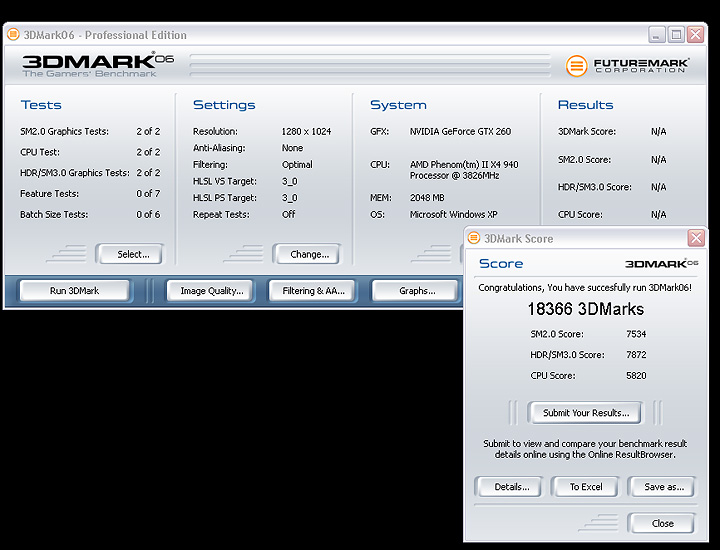Open test selection with Select... button
Image resolution: width=720 pixels, height=550 pixels.
coord(129,254)
